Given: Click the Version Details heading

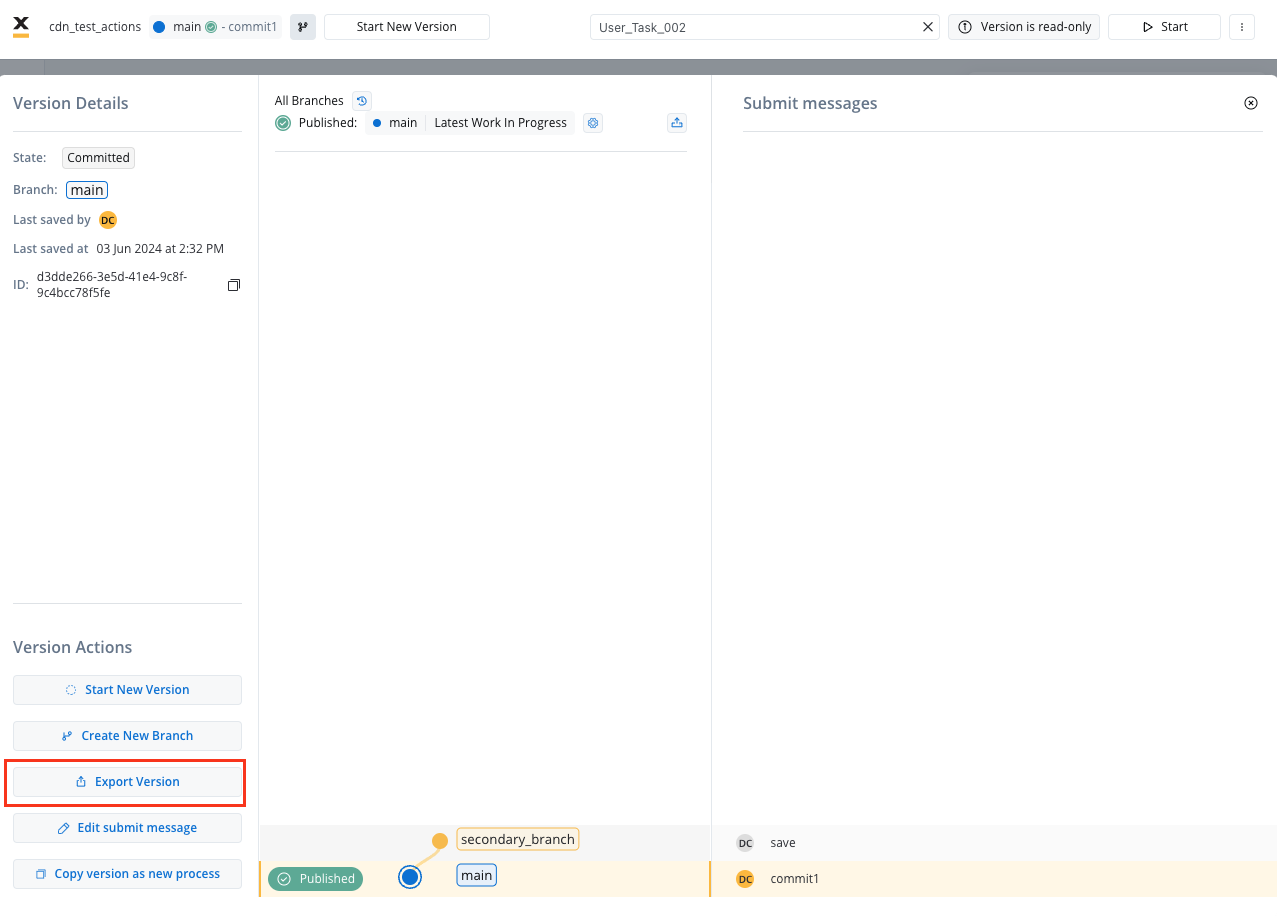Looking at the screenshot, I should pyautogui.click(x=71, y=103).
